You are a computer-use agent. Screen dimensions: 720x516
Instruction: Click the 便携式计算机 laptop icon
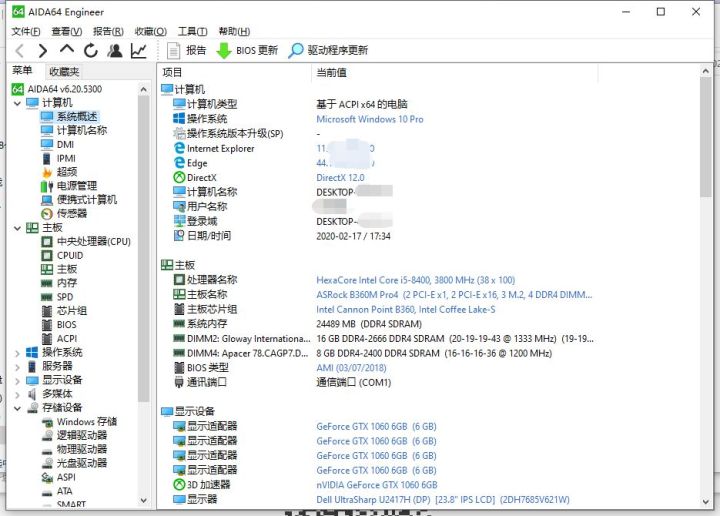(x=47, y=200)
